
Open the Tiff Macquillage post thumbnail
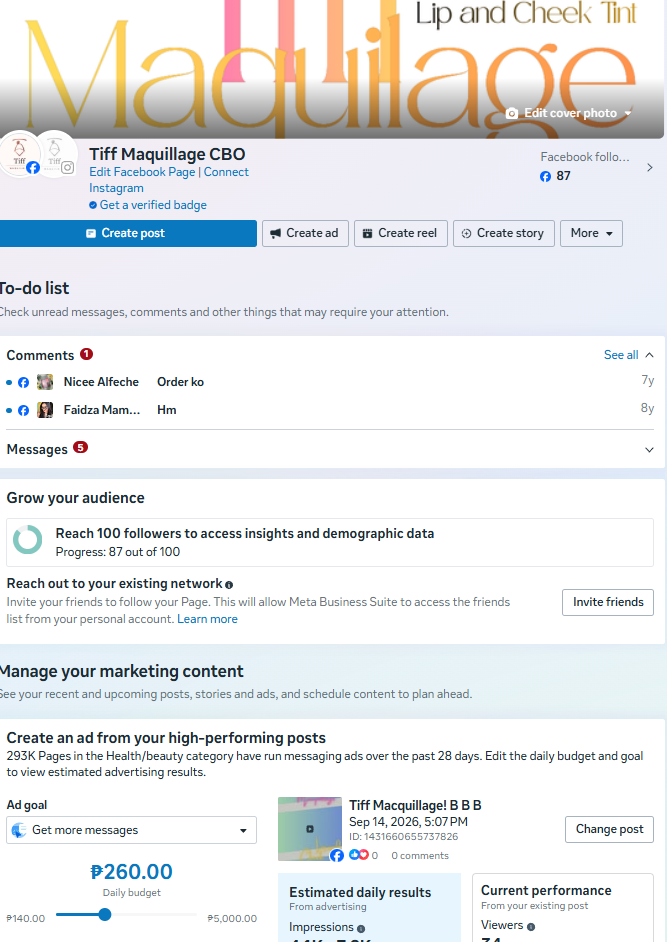(310, 829)
